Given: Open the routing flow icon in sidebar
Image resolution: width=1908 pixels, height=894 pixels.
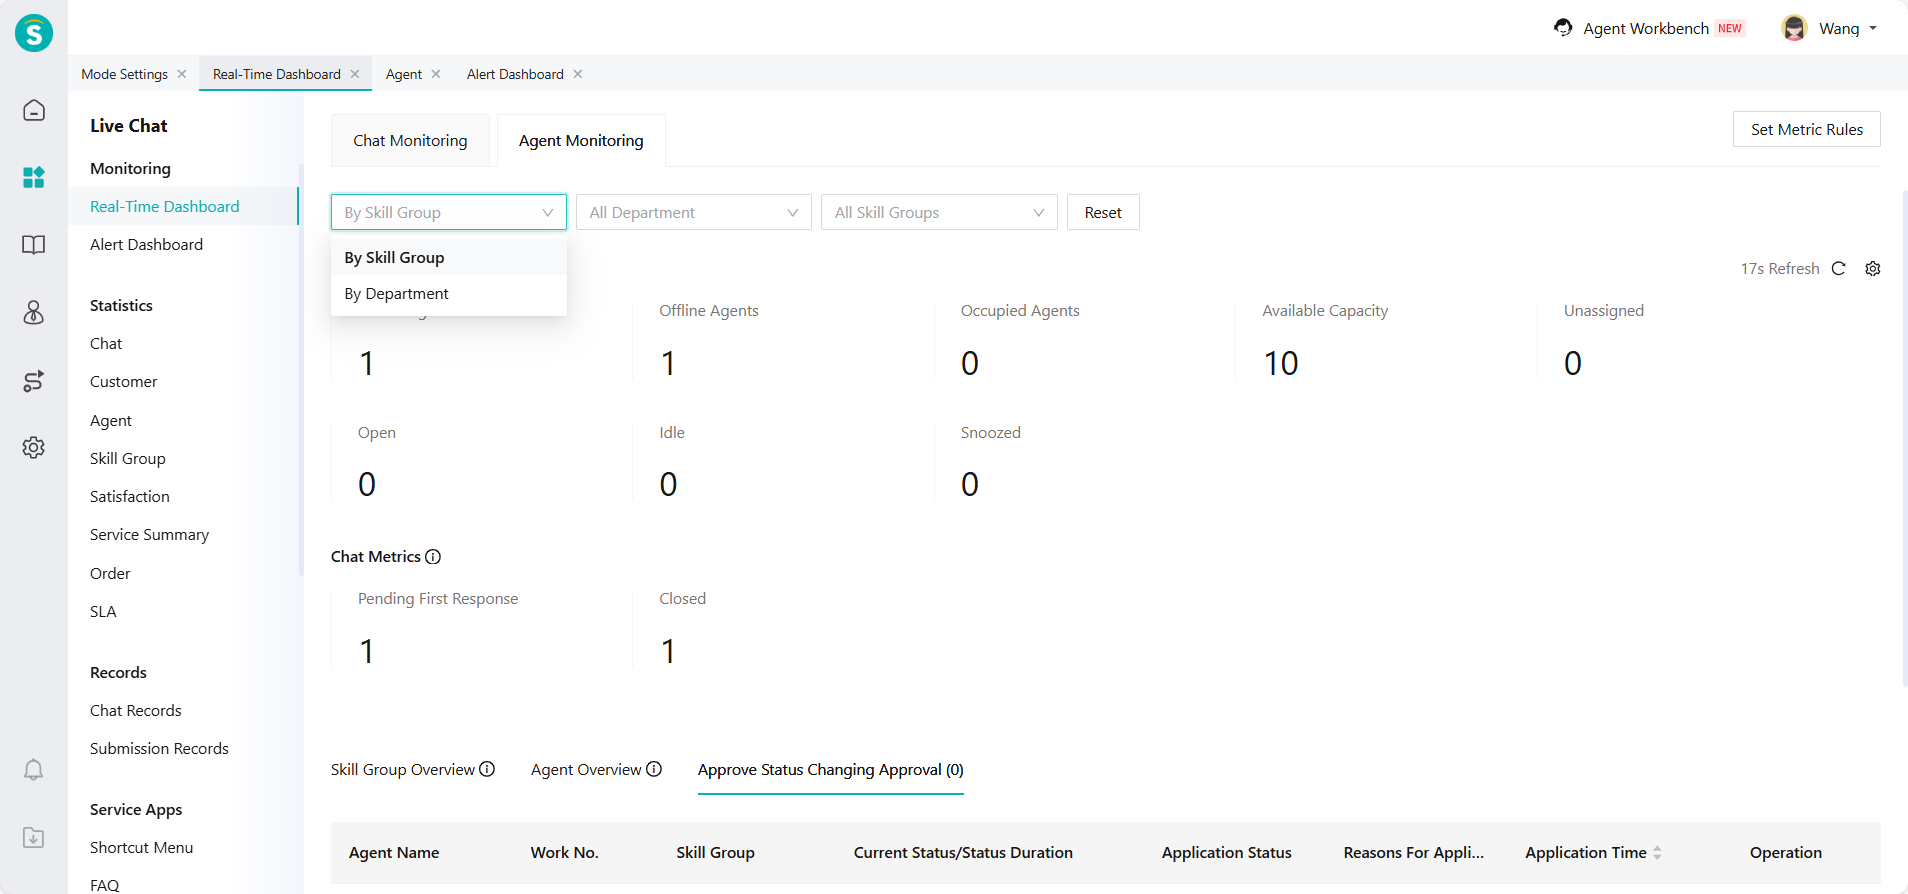Looking at the screenshot, I should point(34,381).
